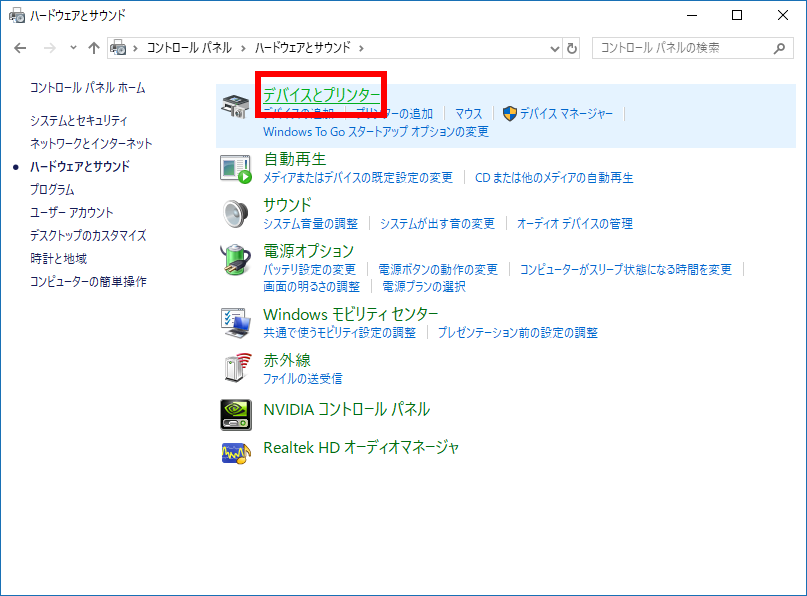Open 赤外線 heading link

tap(287, 360)
